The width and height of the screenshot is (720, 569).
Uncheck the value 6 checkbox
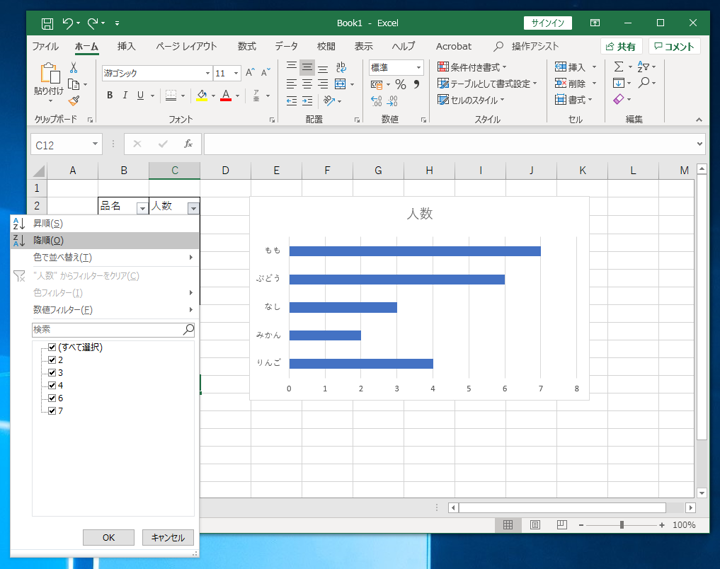click(52, 398)
